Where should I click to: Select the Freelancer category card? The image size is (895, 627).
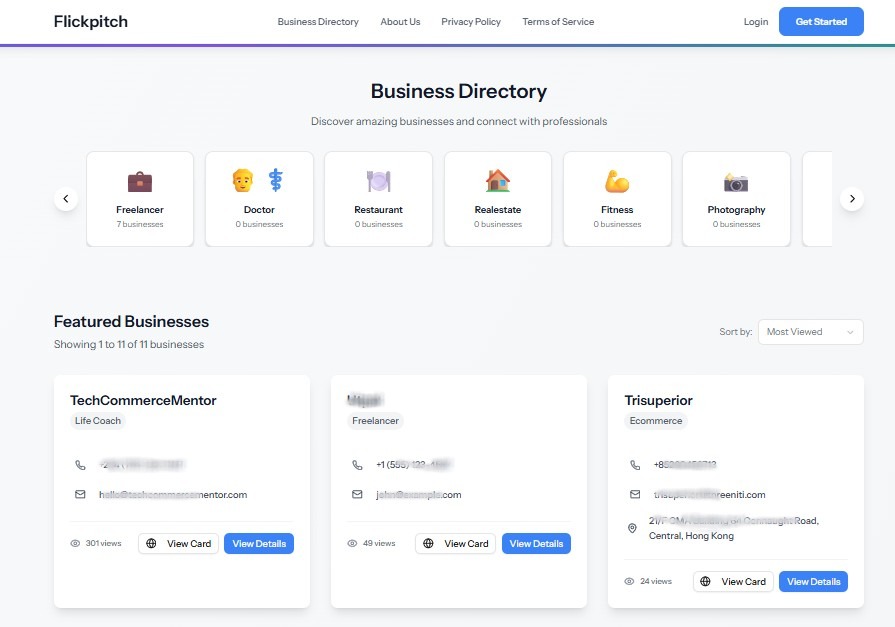(140, 199)
